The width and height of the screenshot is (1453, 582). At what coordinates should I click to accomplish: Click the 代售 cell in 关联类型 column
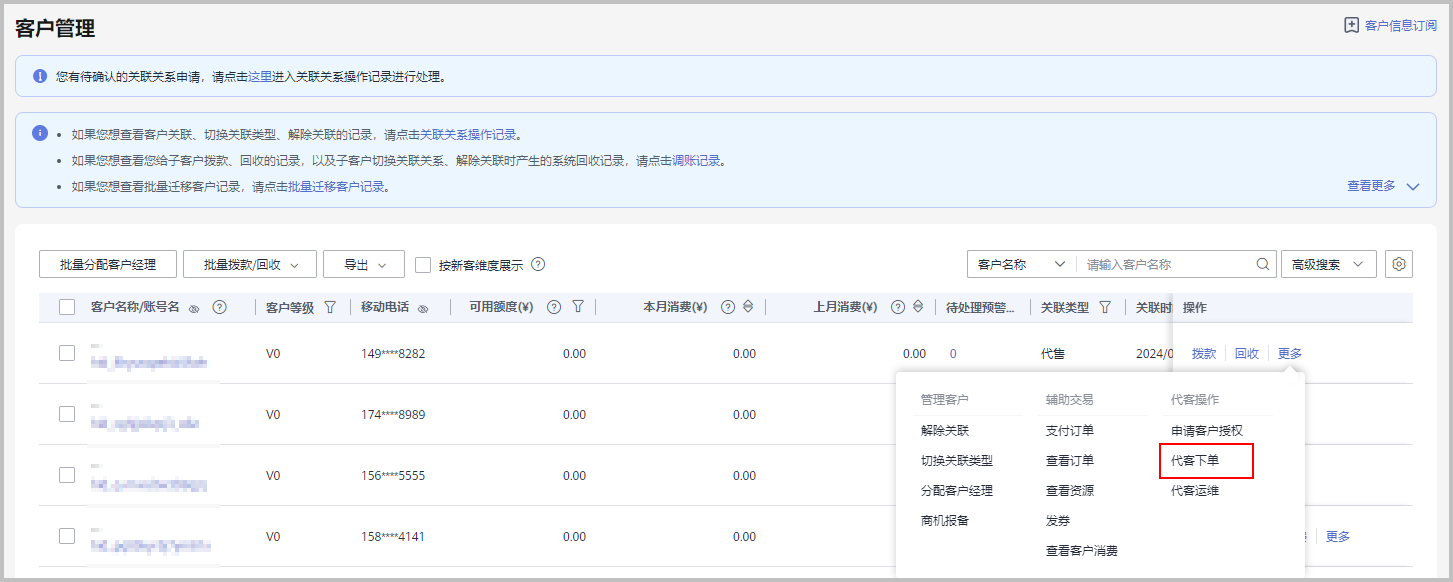click(x=1053, y=353)
